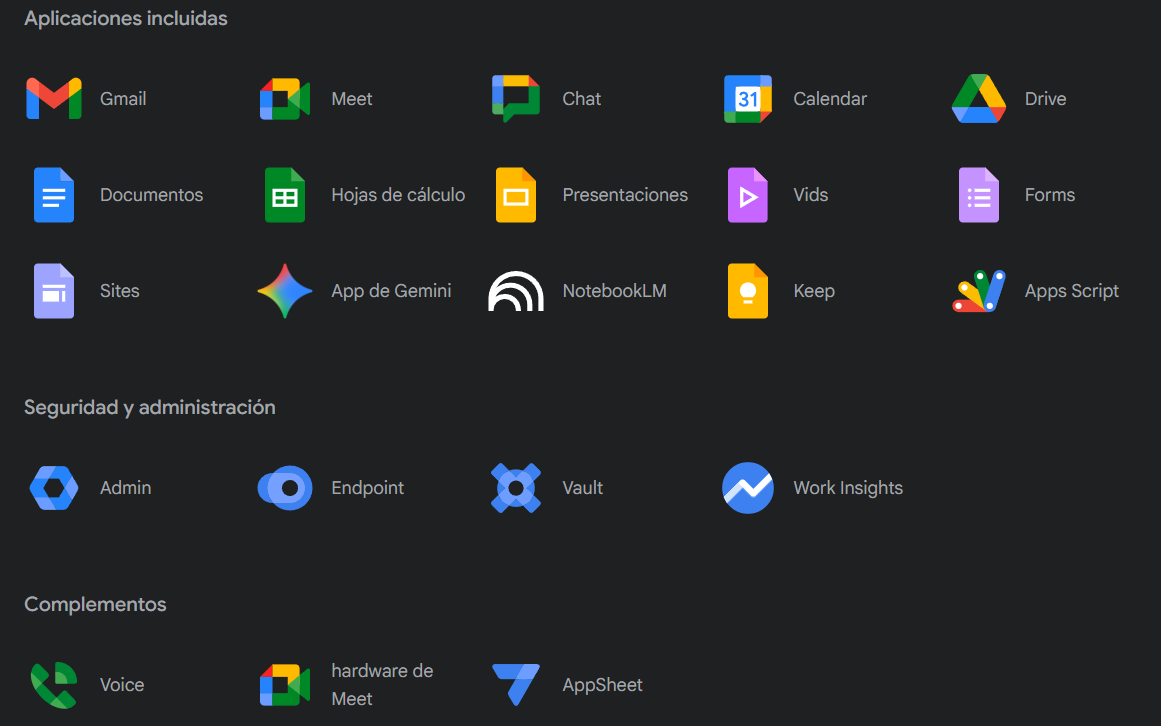Open the Chat text label
1161x726 pixels.
point(581,98)
